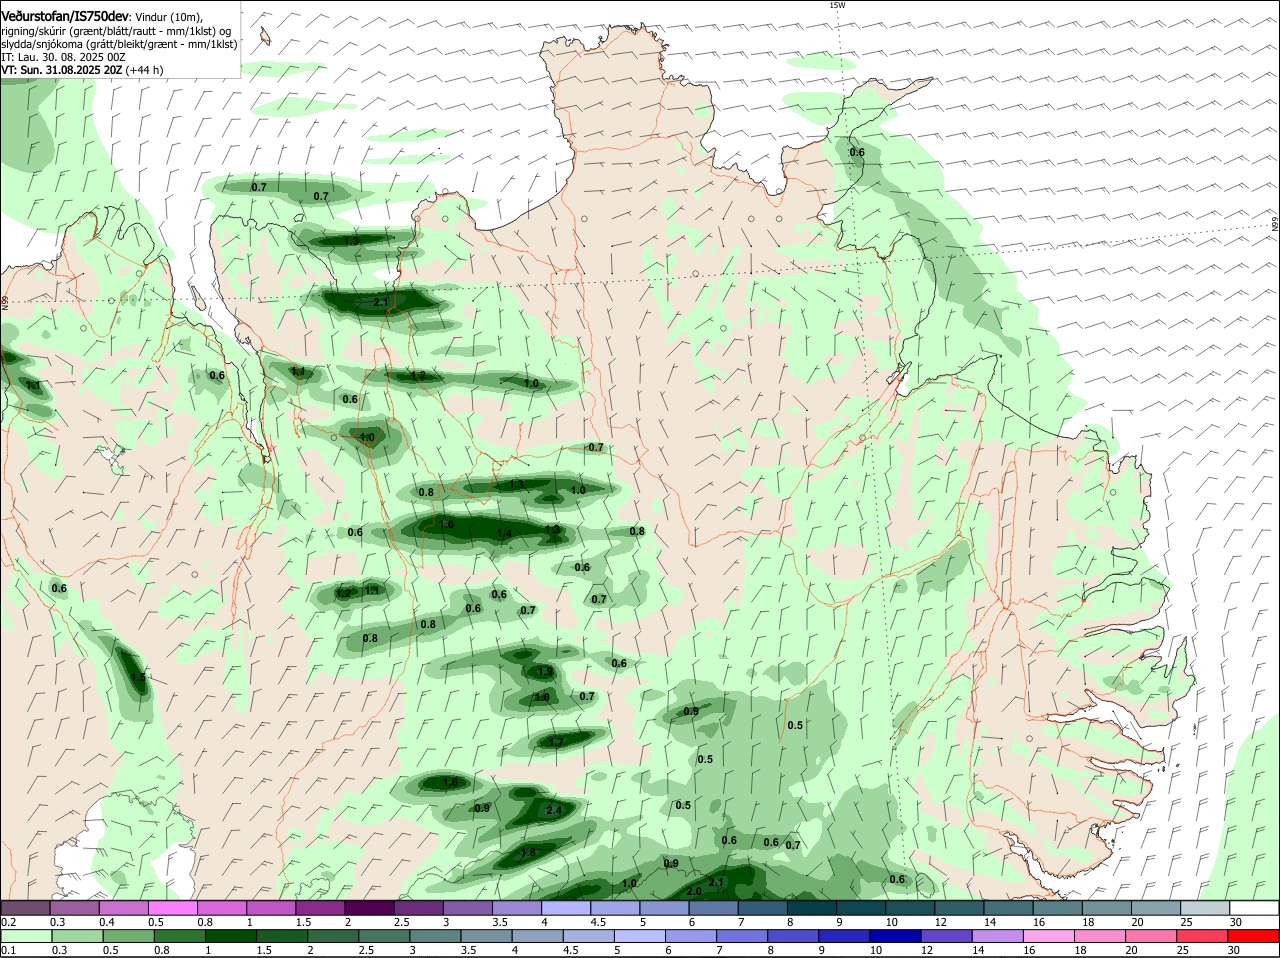The height and width of the screenshot is (958, 1280).
Task: Select the dark purple swatch starting at 2
Action: [x=369, y=908]
